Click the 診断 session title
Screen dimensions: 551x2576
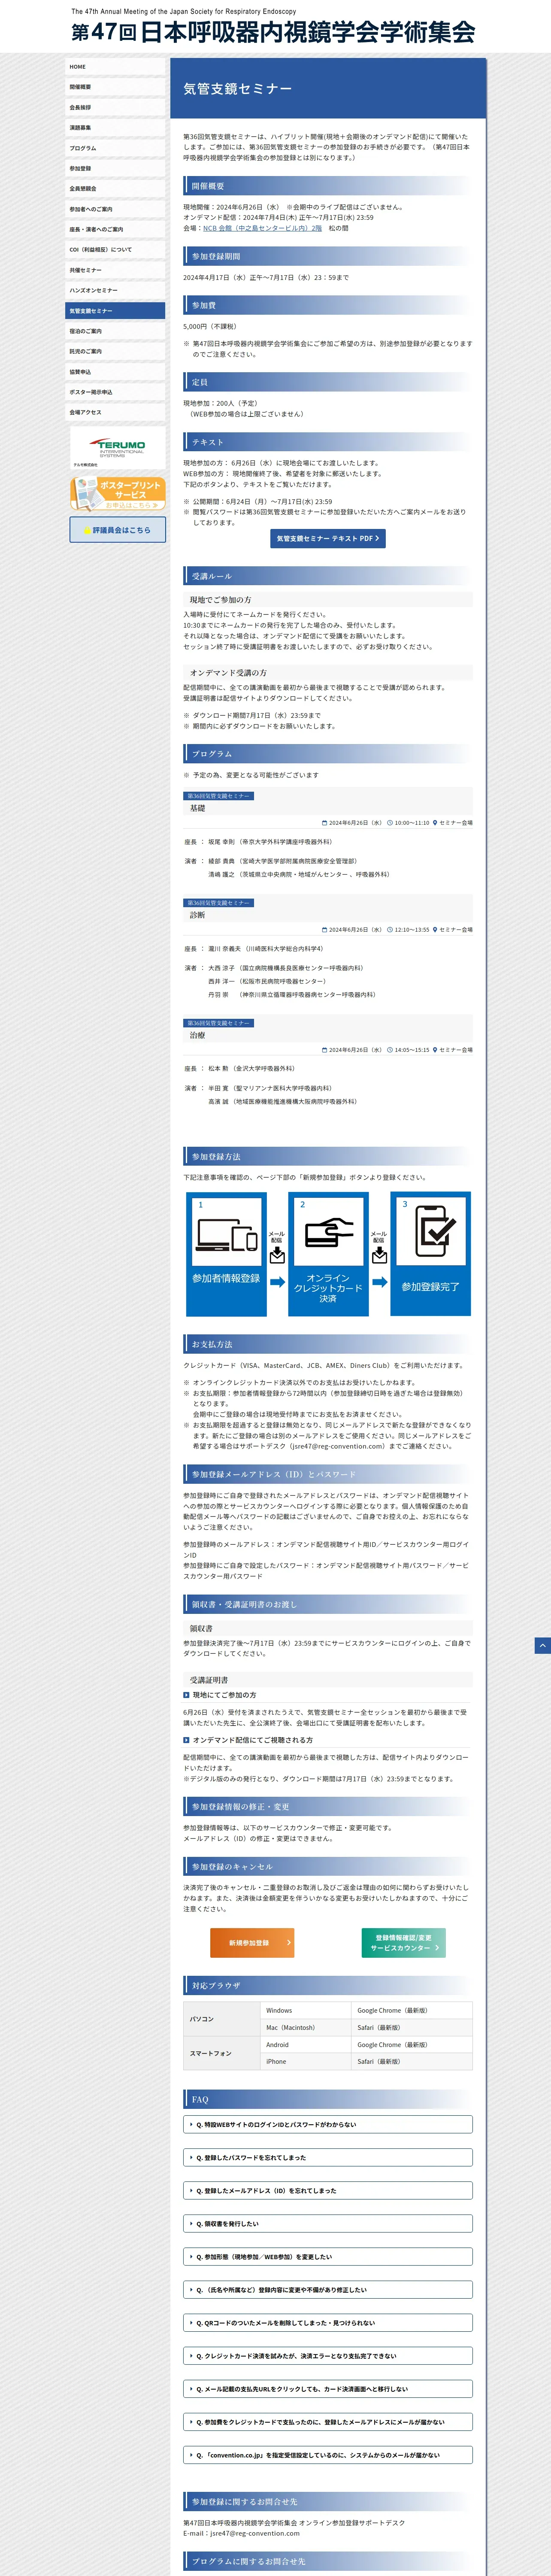click(x=198, y=915)
